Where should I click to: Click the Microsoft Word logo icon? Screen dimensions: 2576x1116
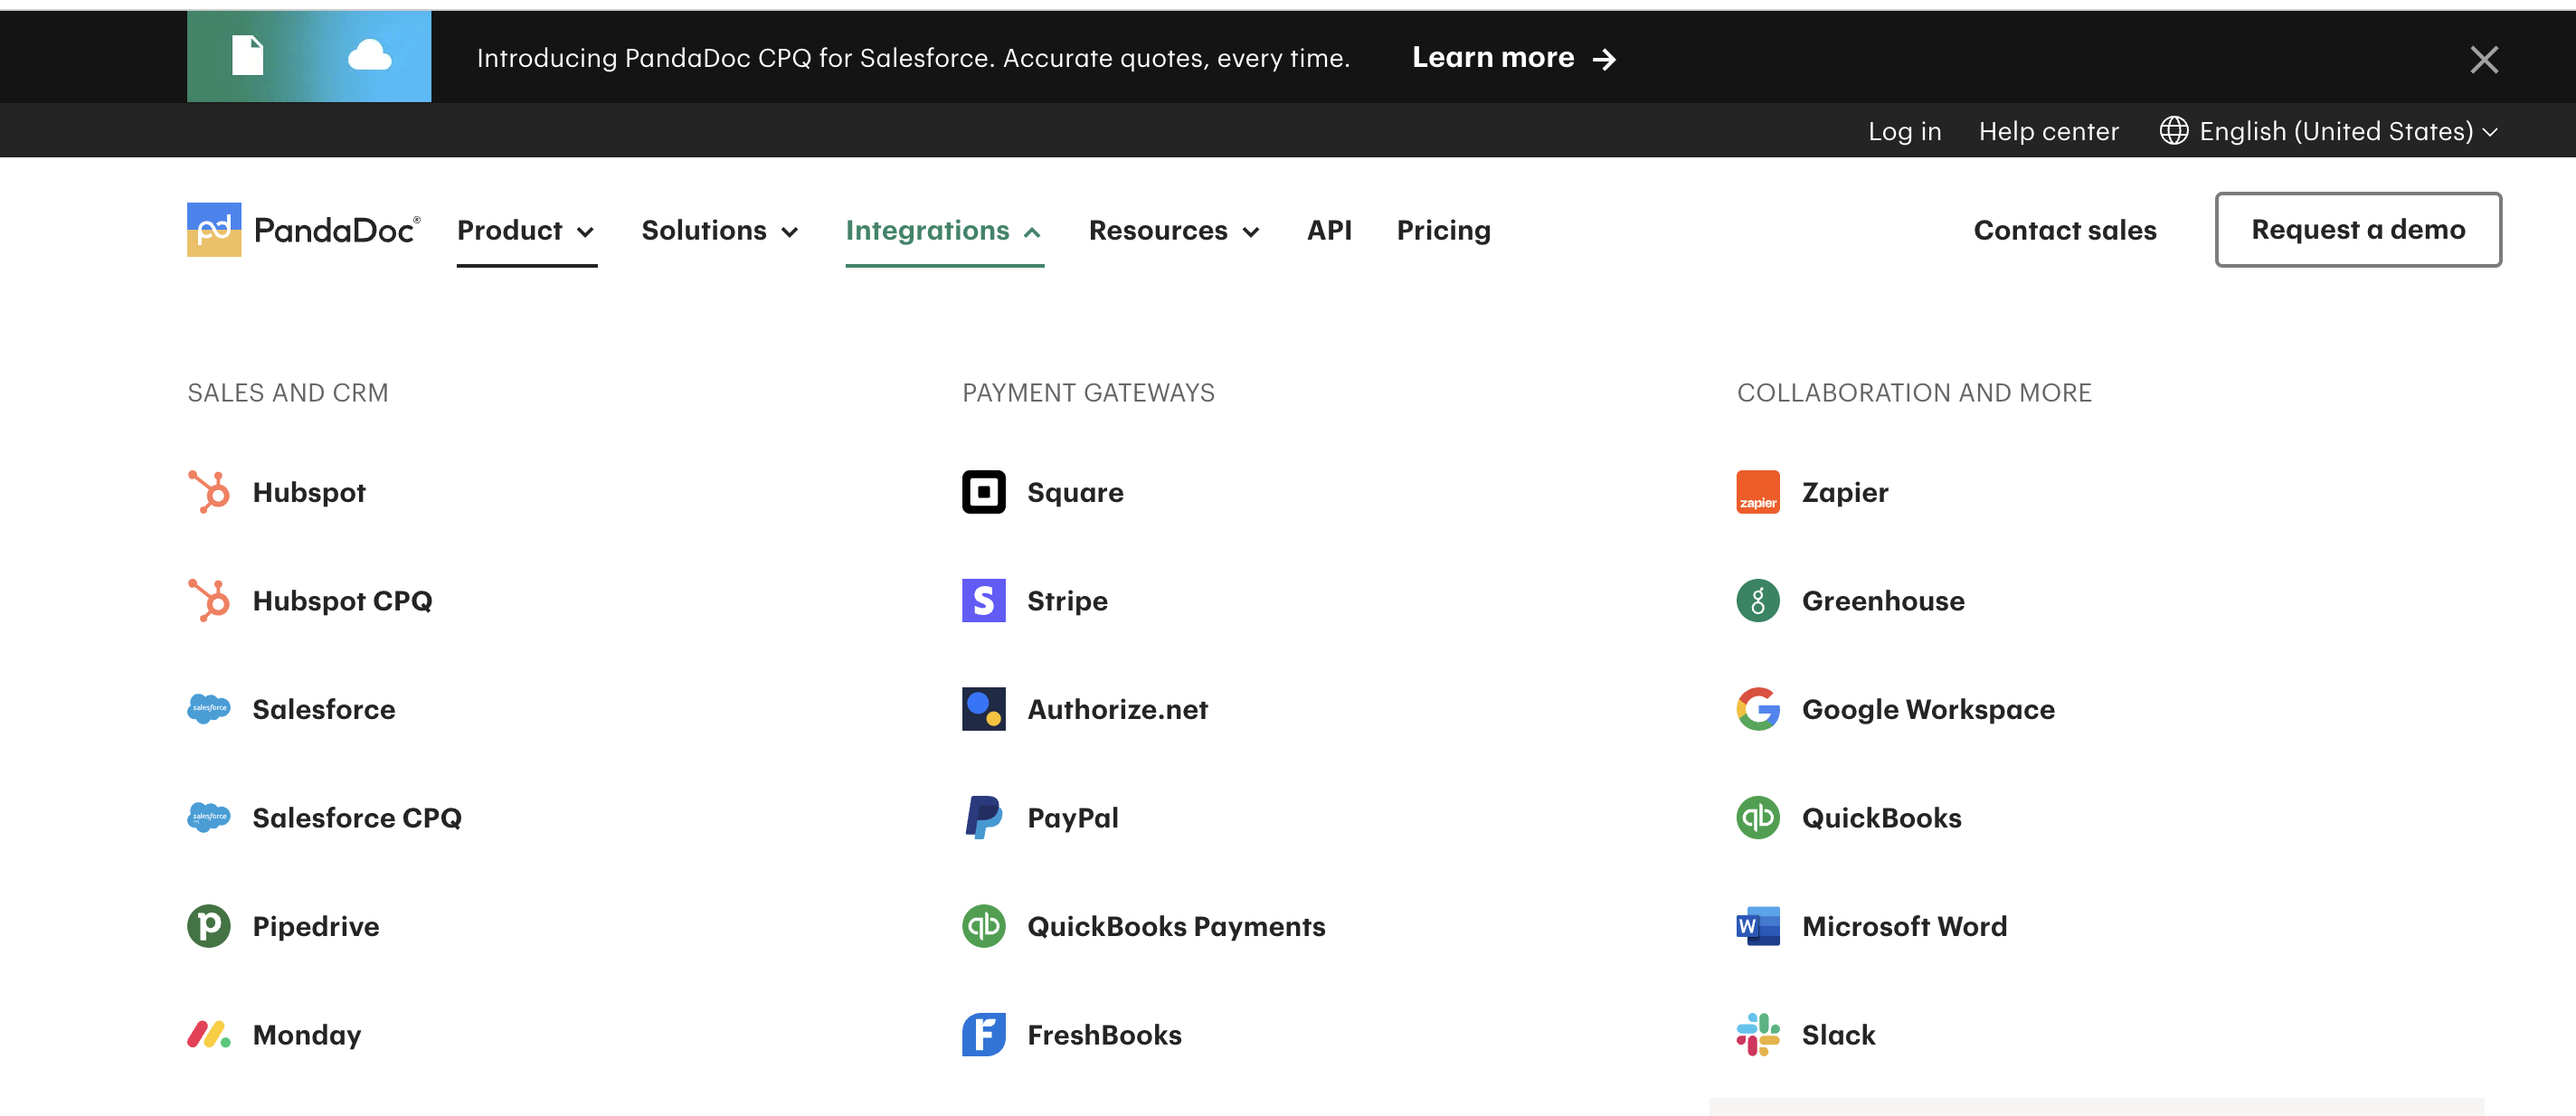[1758, 926]
